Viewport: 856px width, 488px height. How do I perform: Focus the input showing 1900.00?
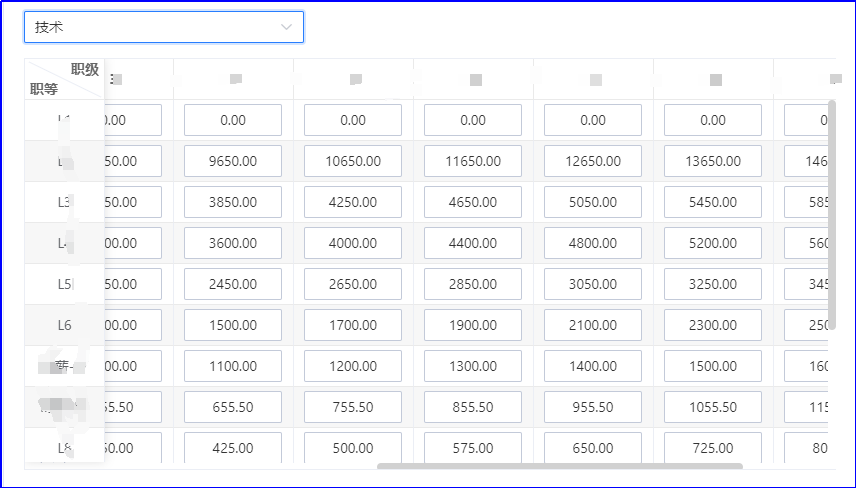point(473,325)
